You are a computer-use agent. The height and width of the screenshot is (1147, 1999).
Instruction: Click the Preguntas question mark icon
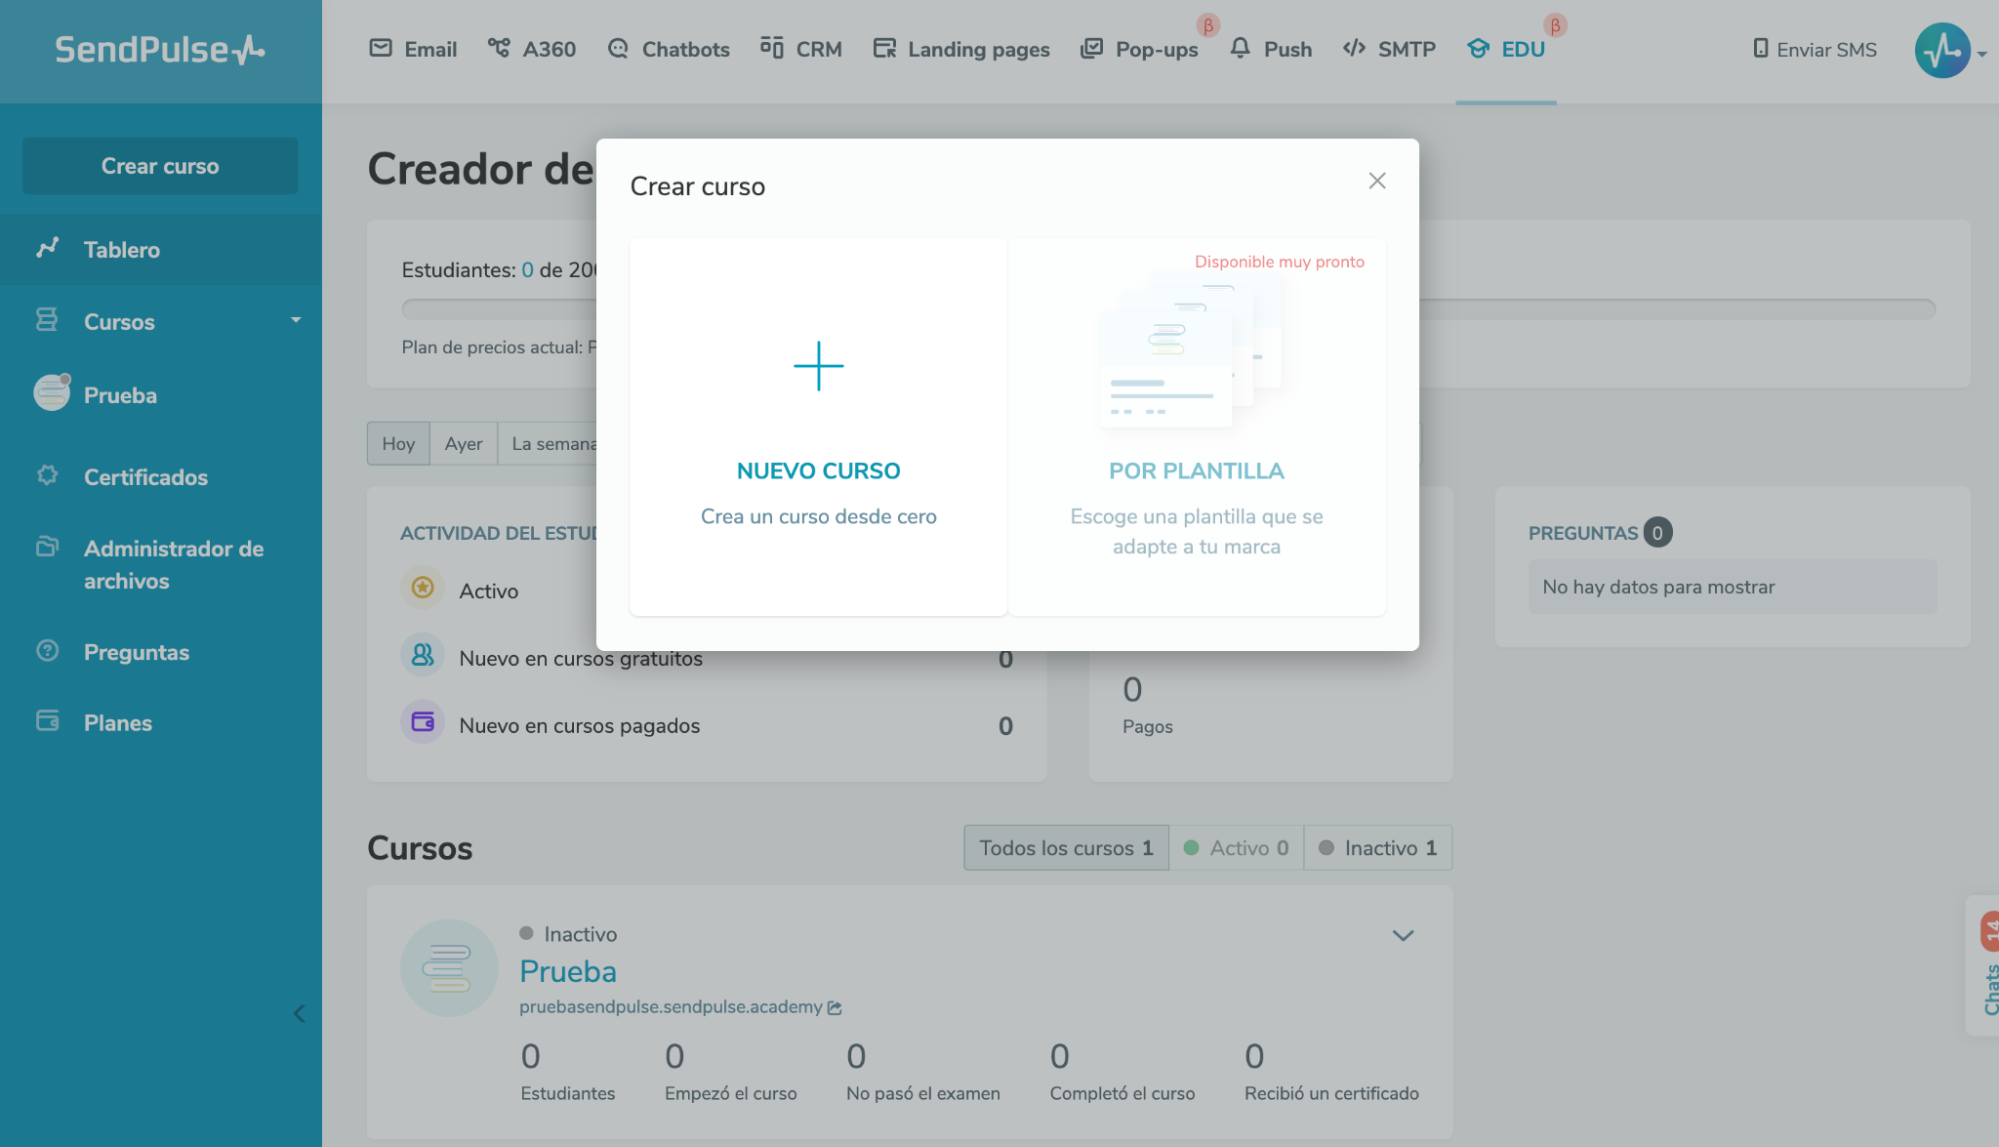click(x=47, y=650)
